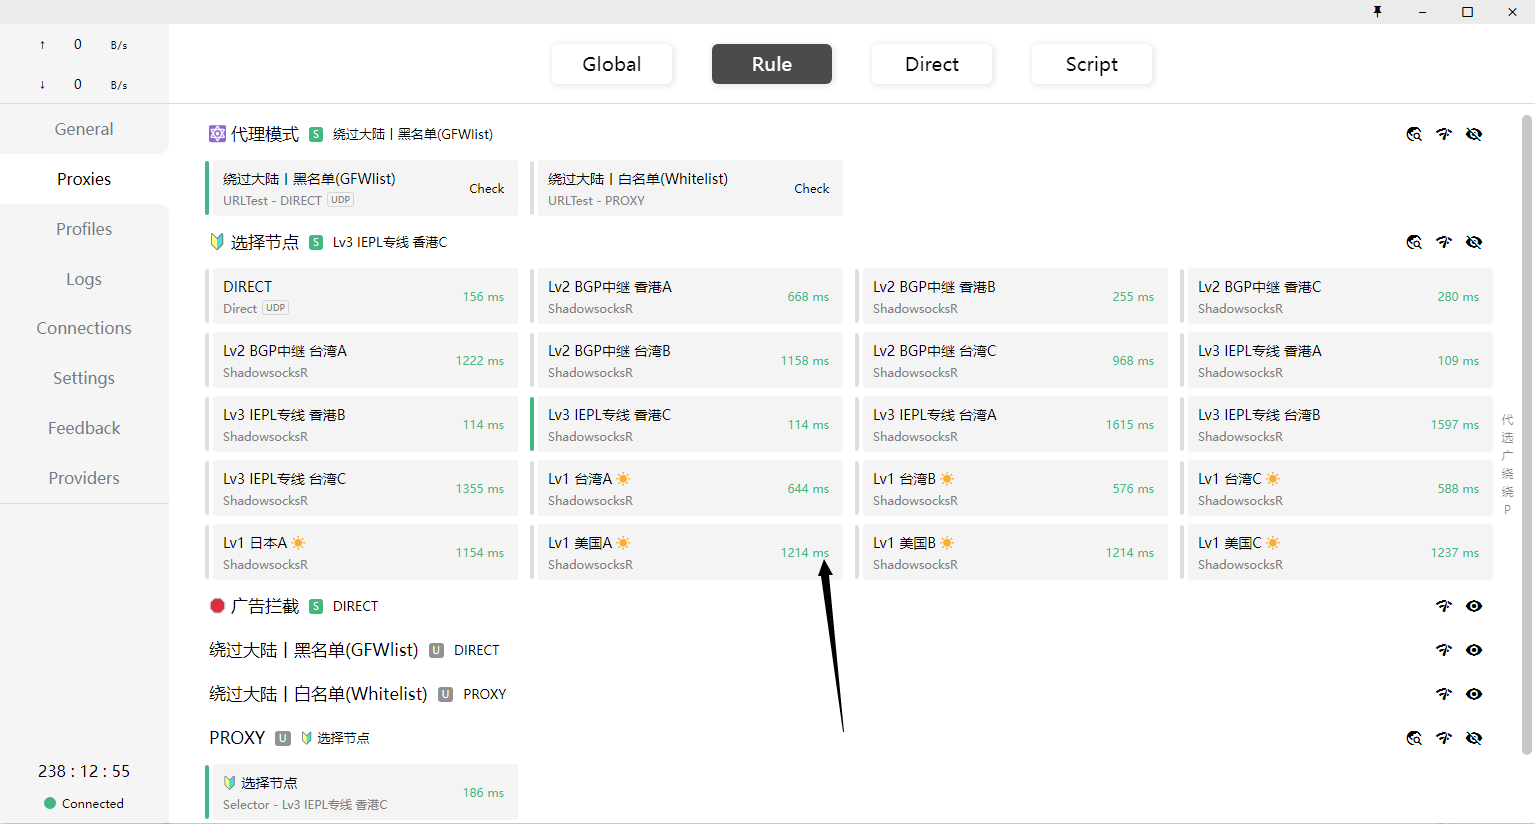Viewport: 1535px width, 824px height.
Task: Run latency test for PROXY group
Action: [x=1444, y=738]
